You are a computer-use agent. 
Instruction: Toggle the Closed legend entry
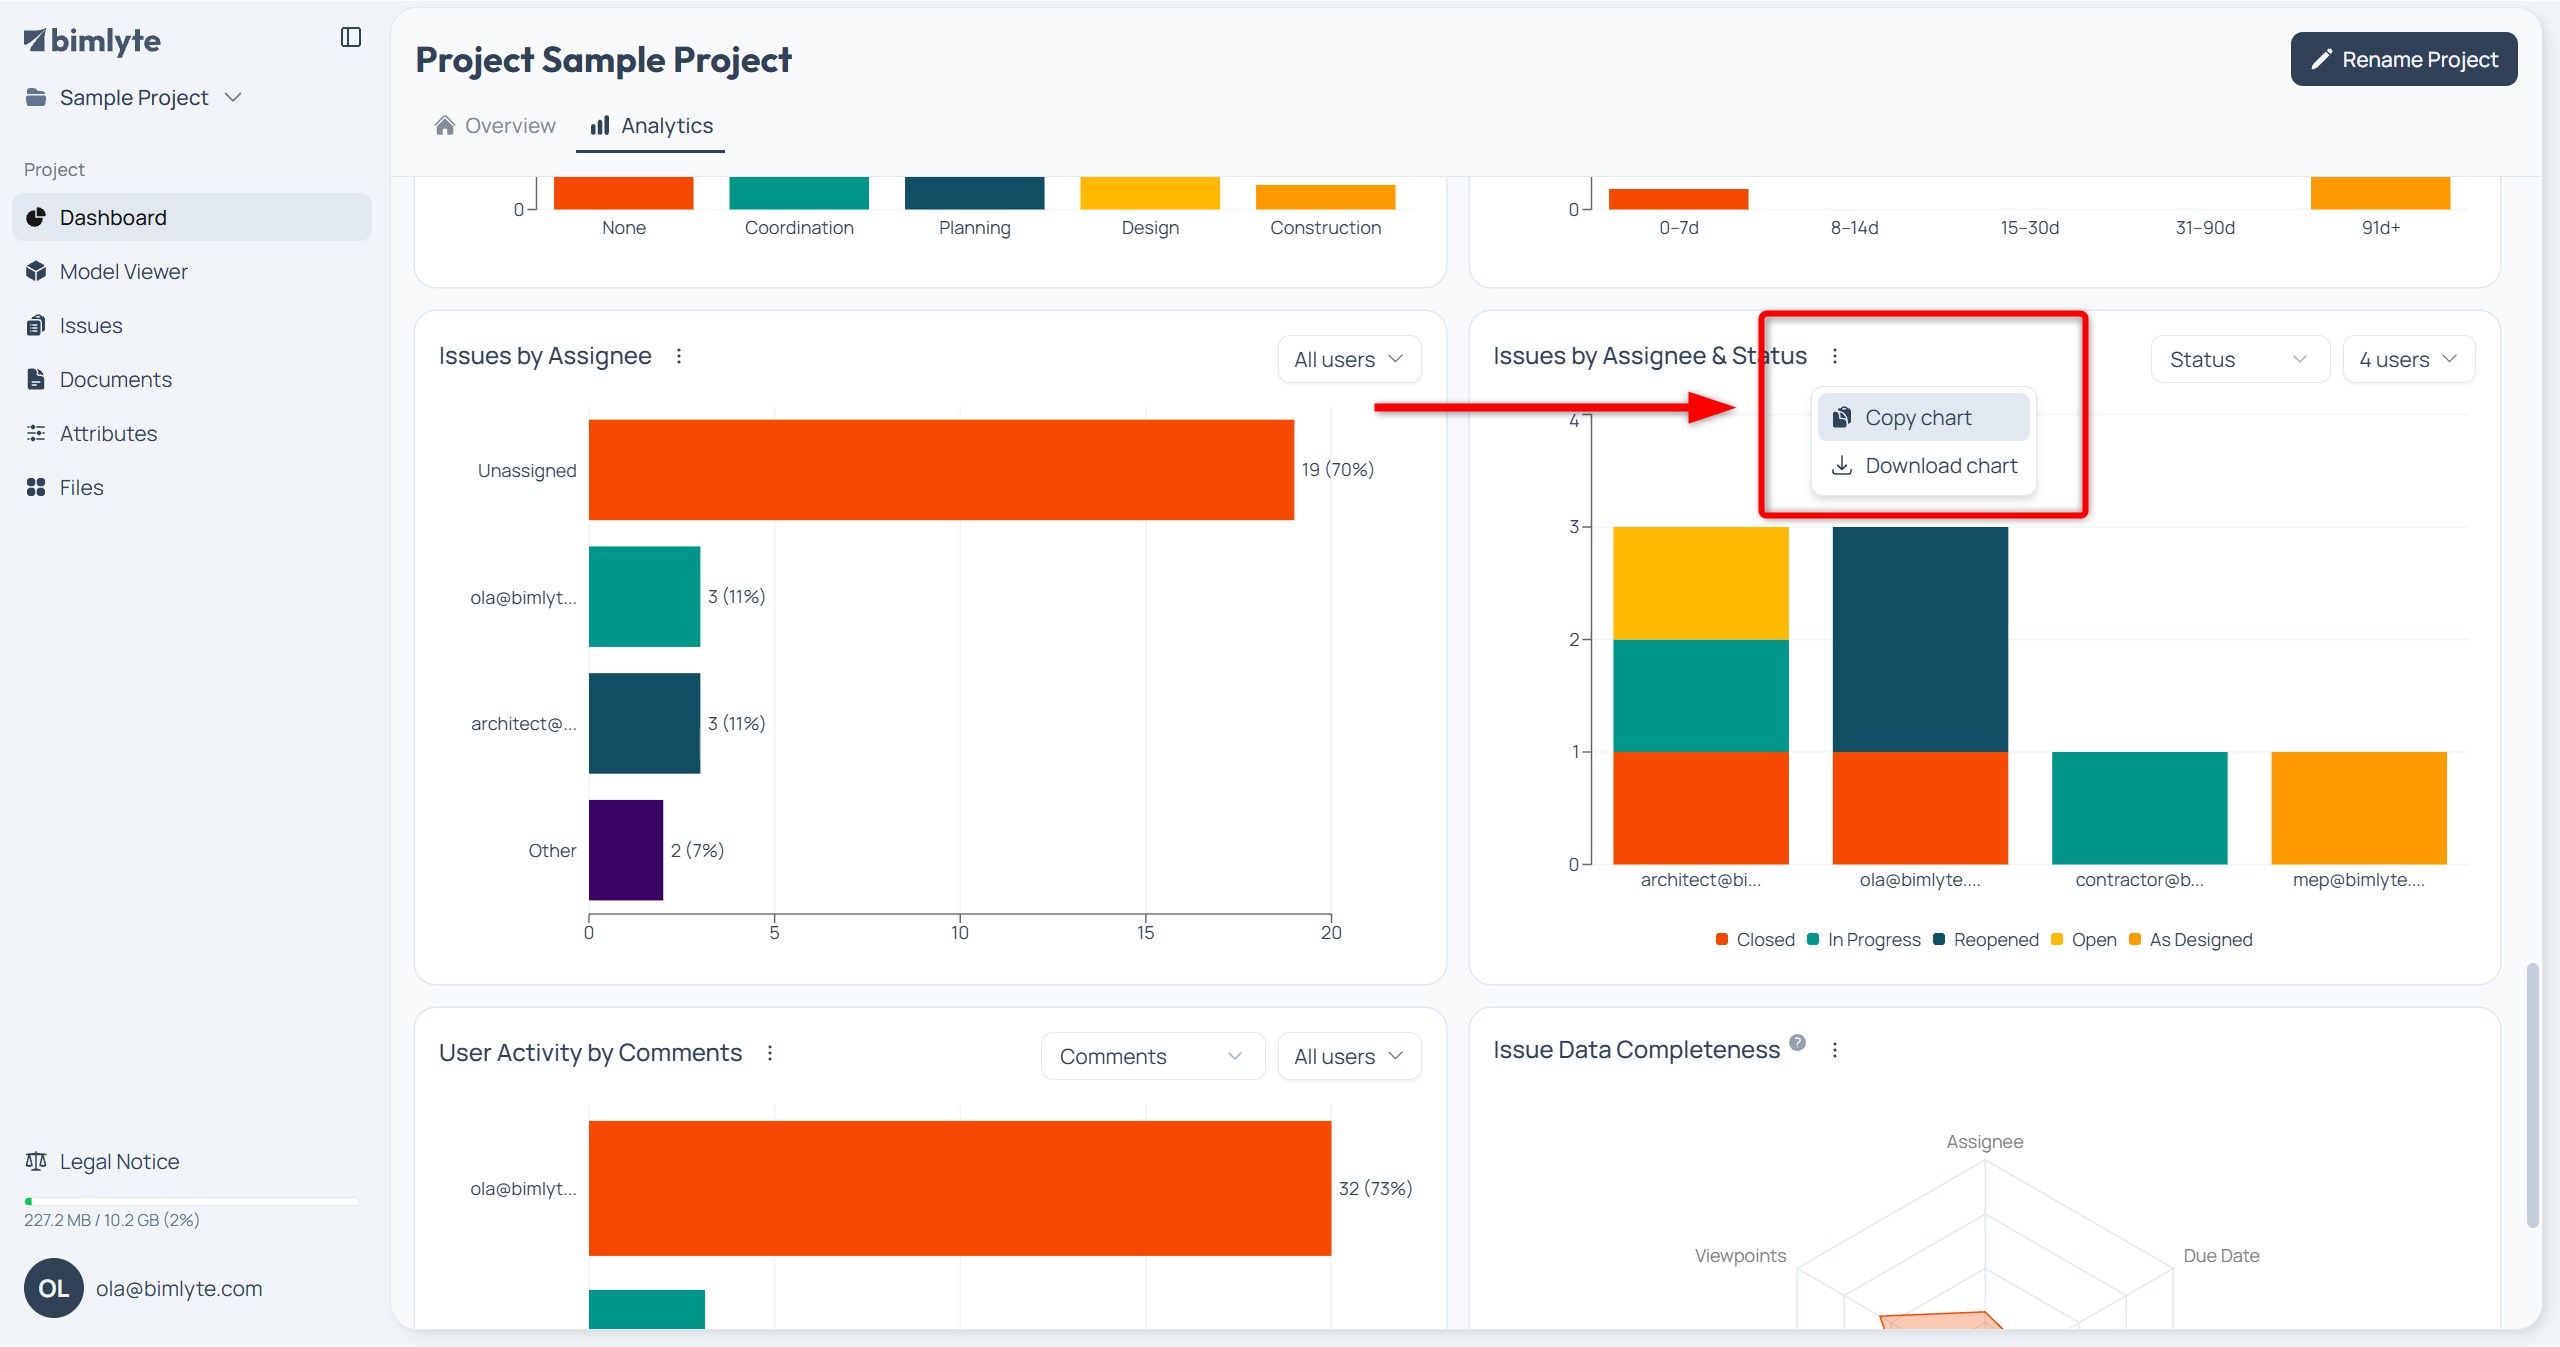(1755, 939)
